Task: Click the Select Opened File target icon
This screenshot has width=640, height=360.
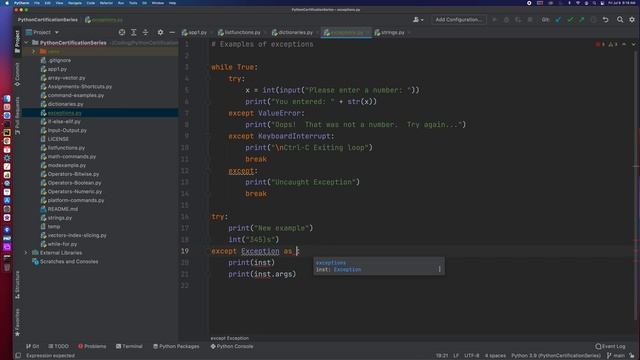Action: 122,32
